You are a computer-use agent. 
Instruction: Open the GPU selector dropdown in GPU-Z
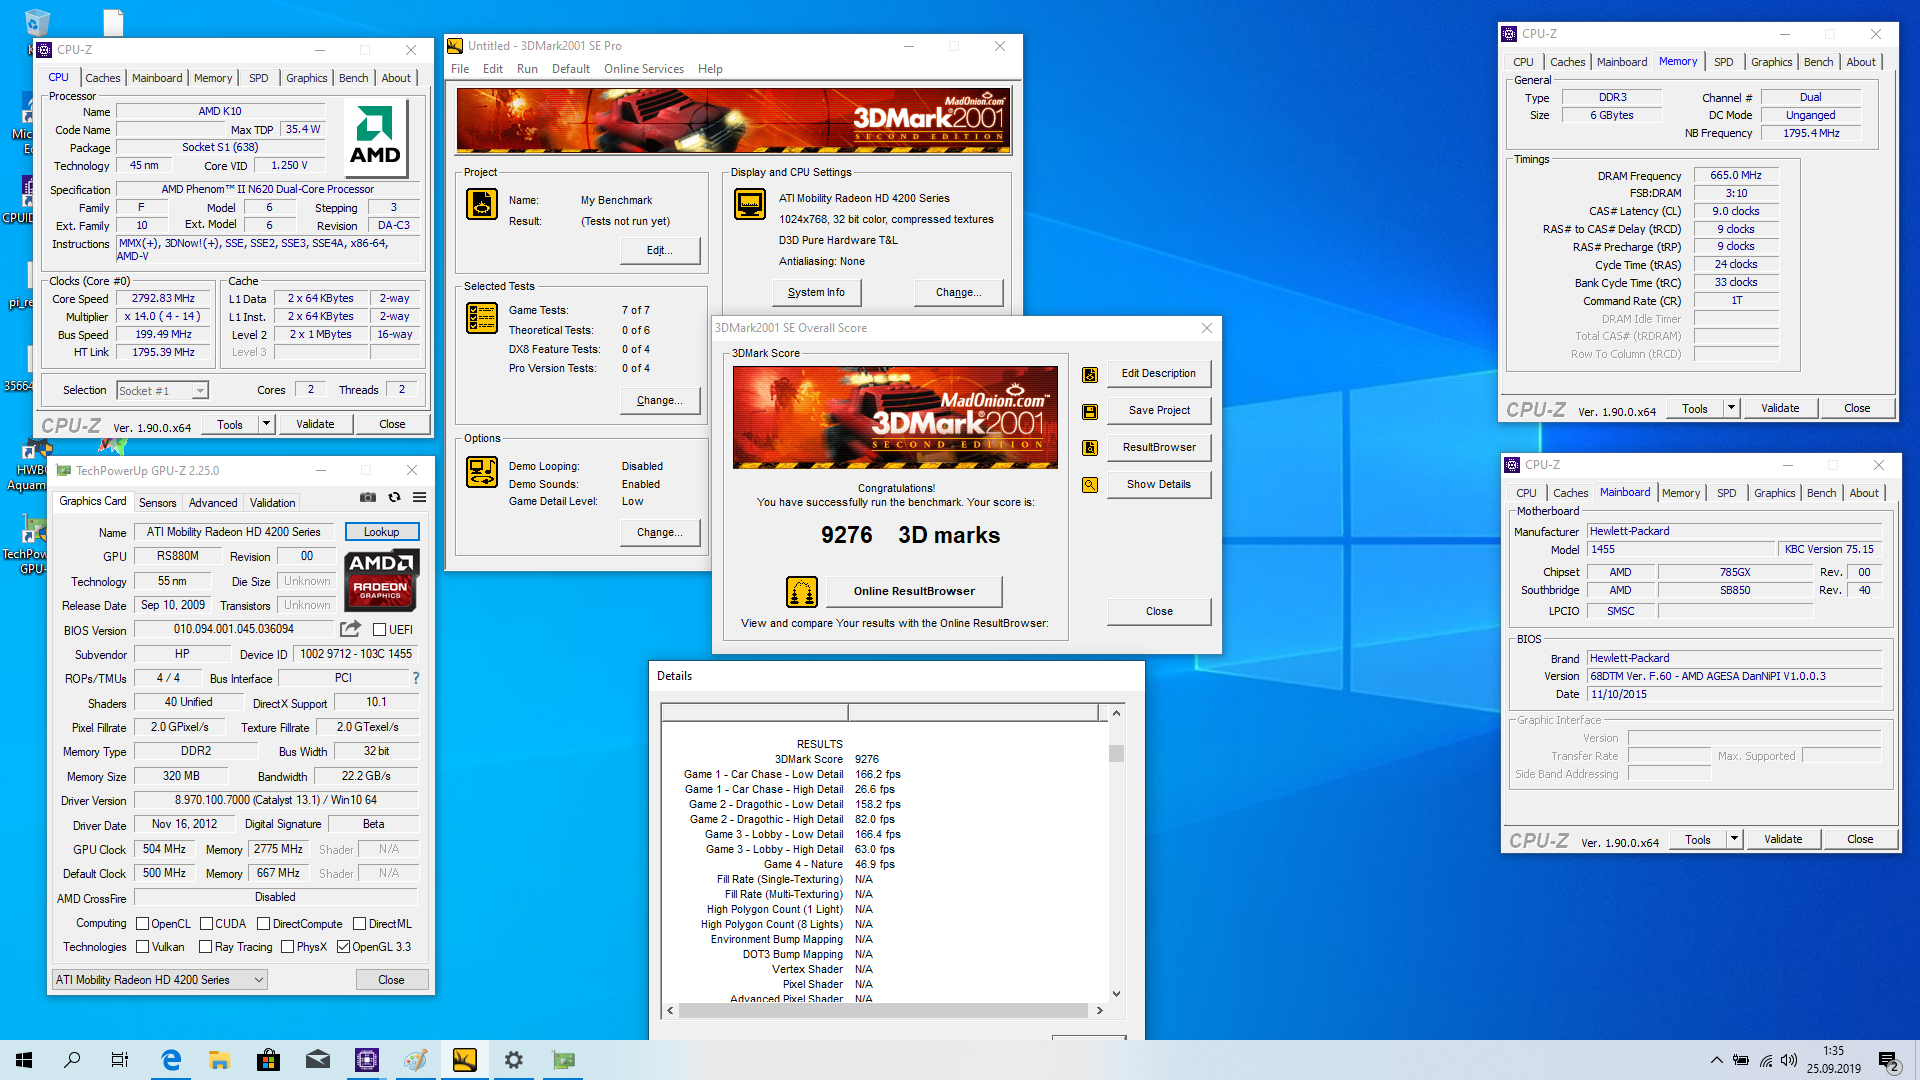(160, 980)
